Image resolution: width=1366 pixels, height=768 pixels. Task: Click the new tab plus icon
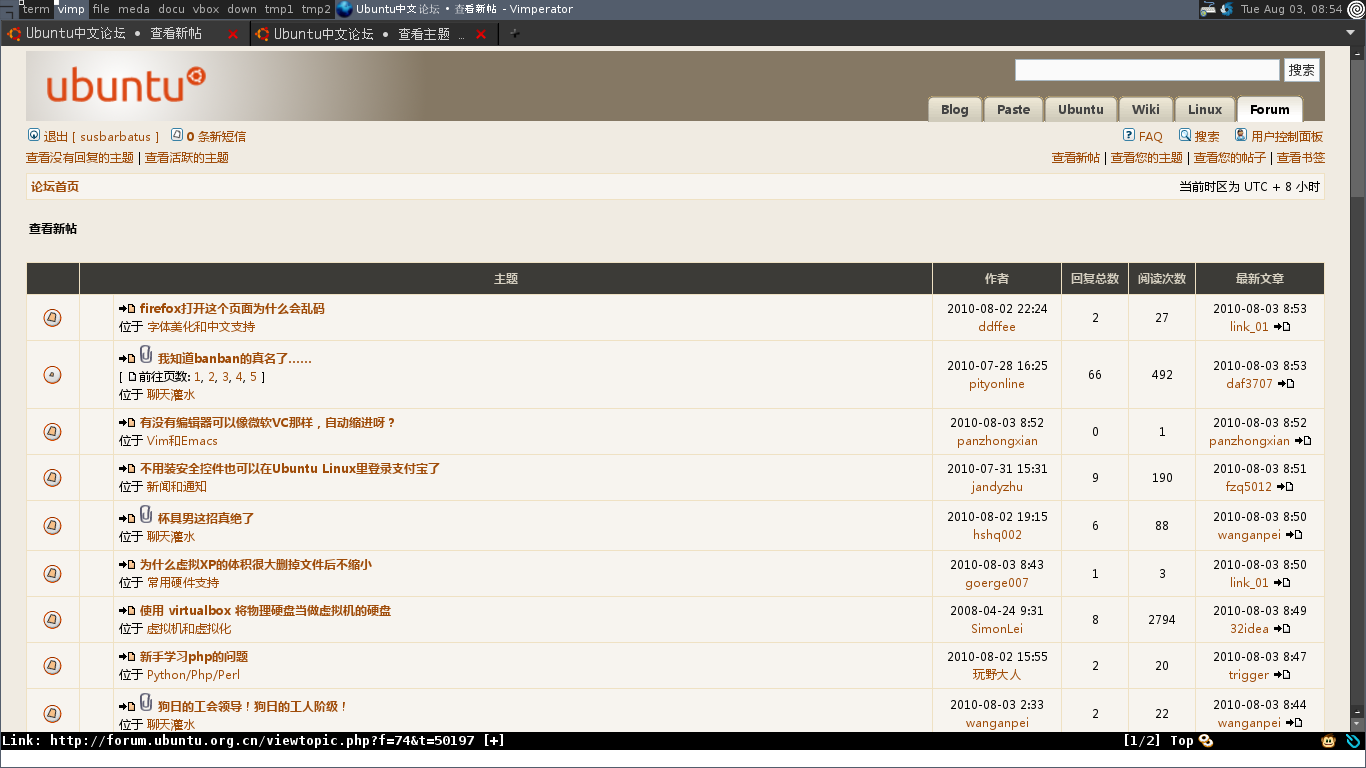(515, 33)
